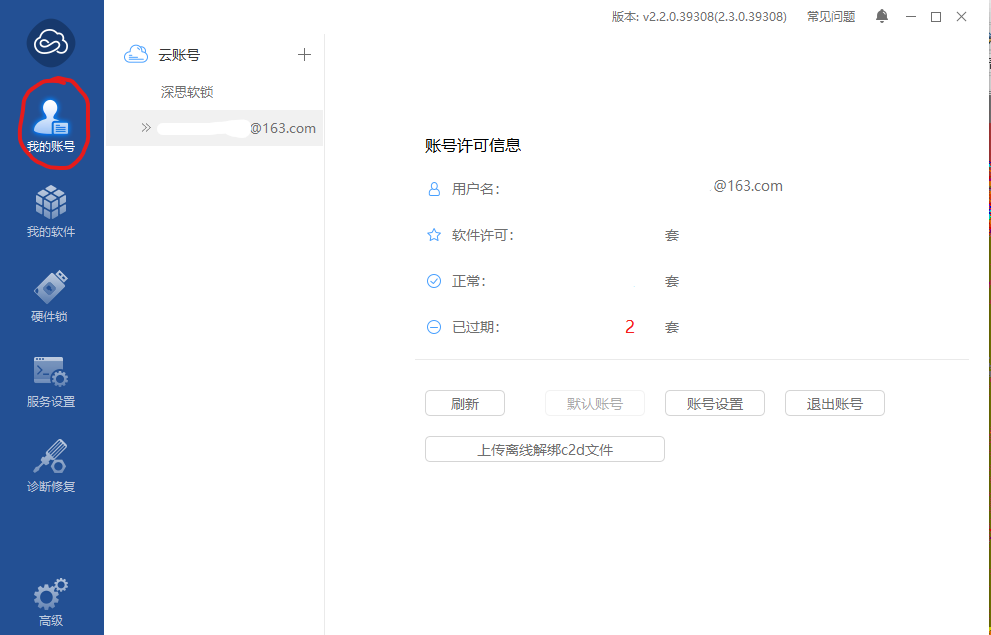Open the 硬件锁 hardware lock section
This screenshot has height=635, width=991.
click(51, 296)
